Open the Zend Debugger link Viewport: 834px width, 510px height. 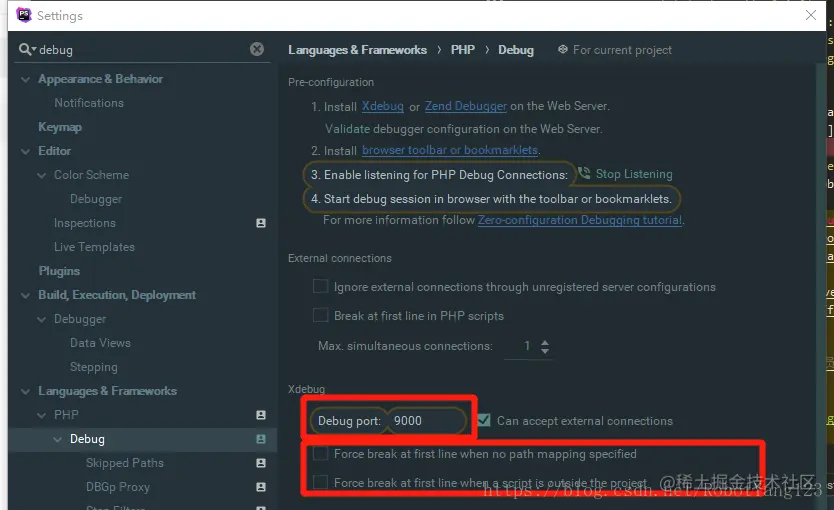tap(465, 106)
